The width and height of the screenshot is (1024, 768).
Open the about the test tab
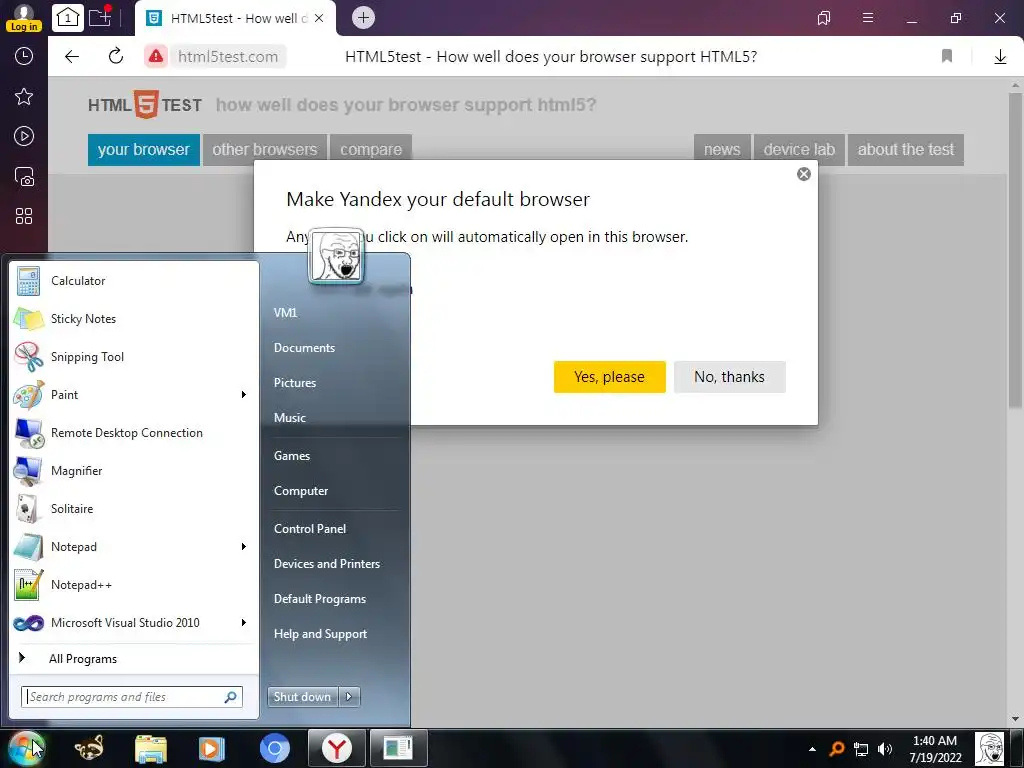[x=906, y=150]
